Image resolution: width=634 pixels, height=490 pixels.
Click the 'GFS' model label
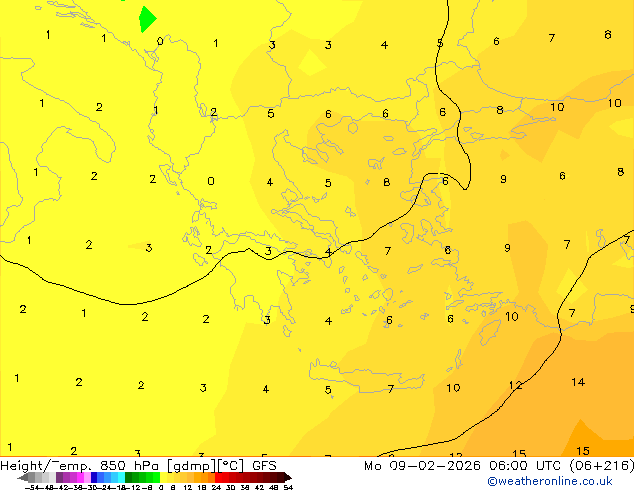point(264,466)
